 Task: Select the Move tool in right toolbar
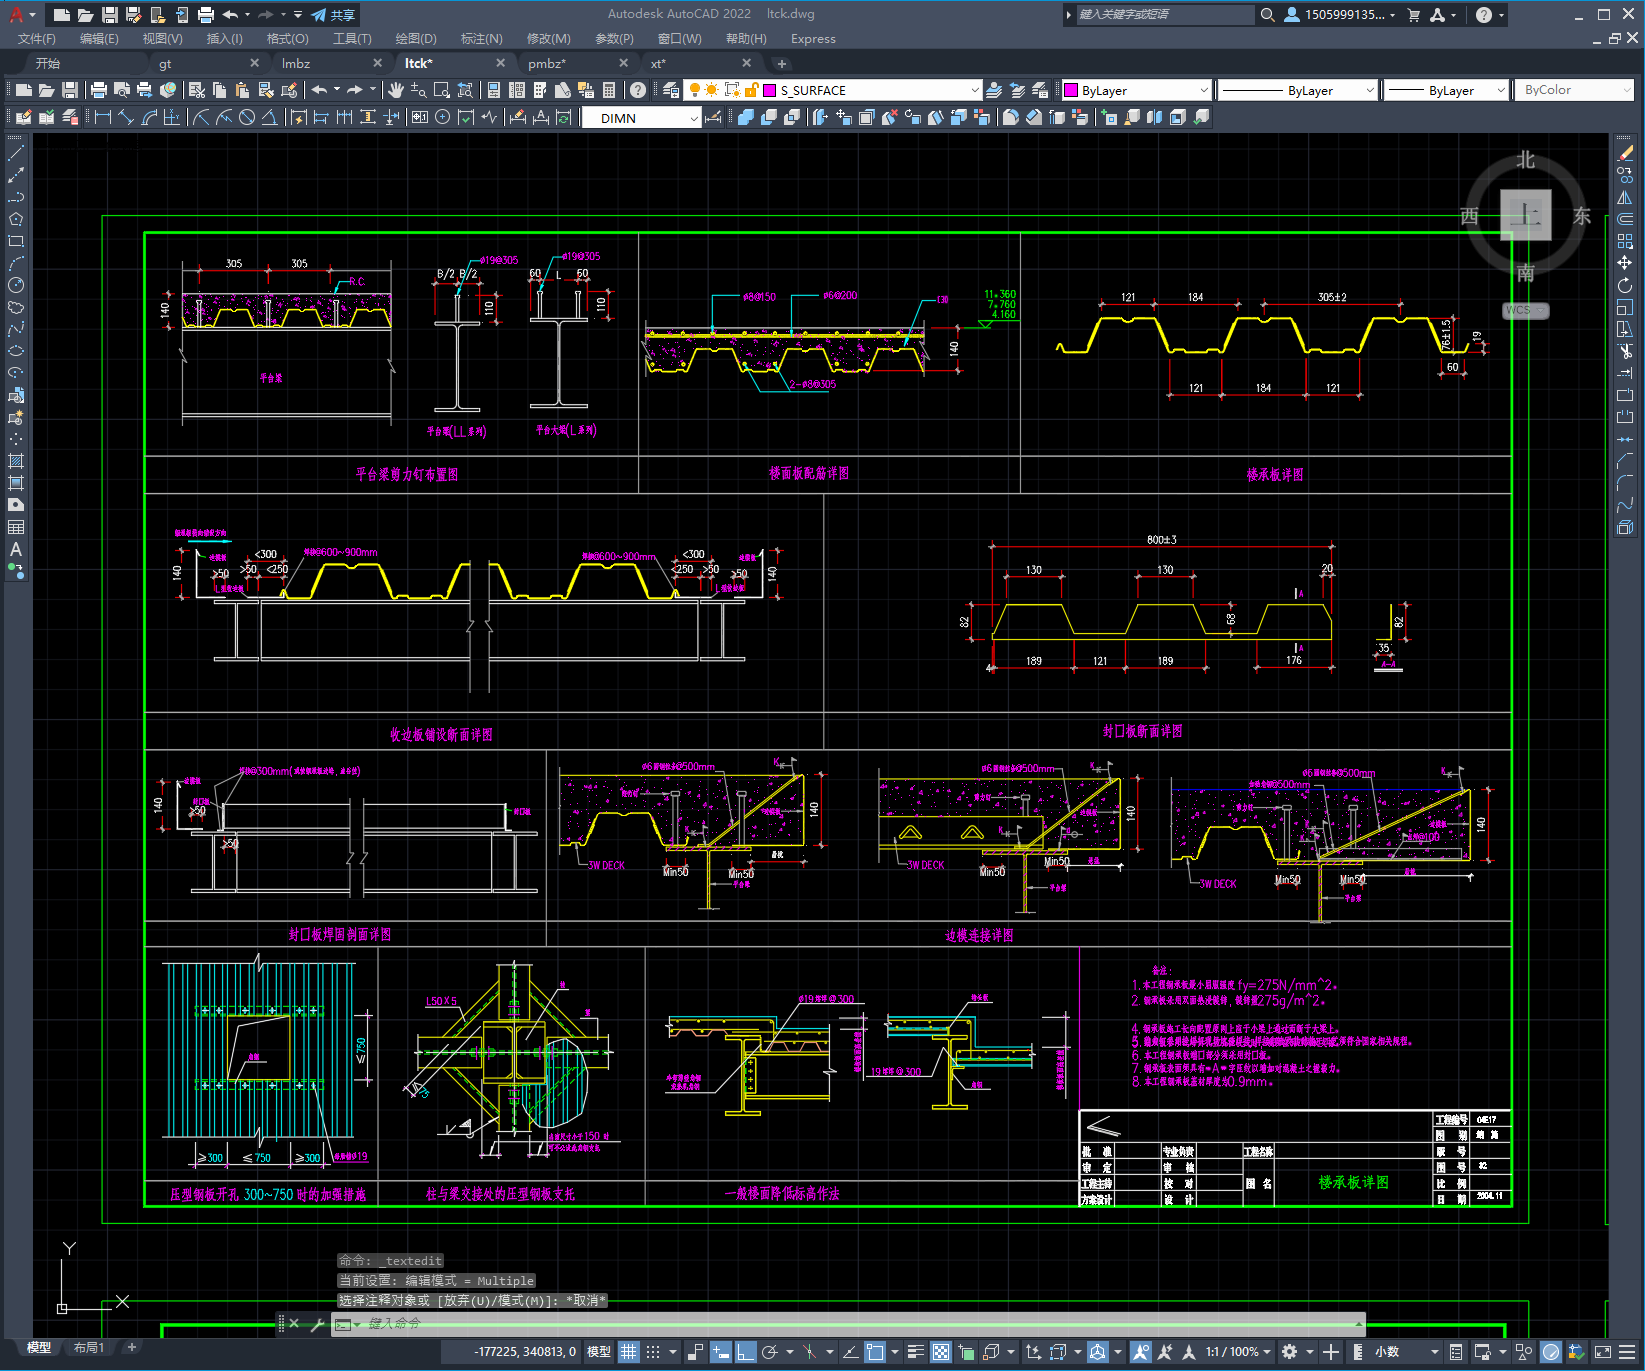(x=1625, y=263)
